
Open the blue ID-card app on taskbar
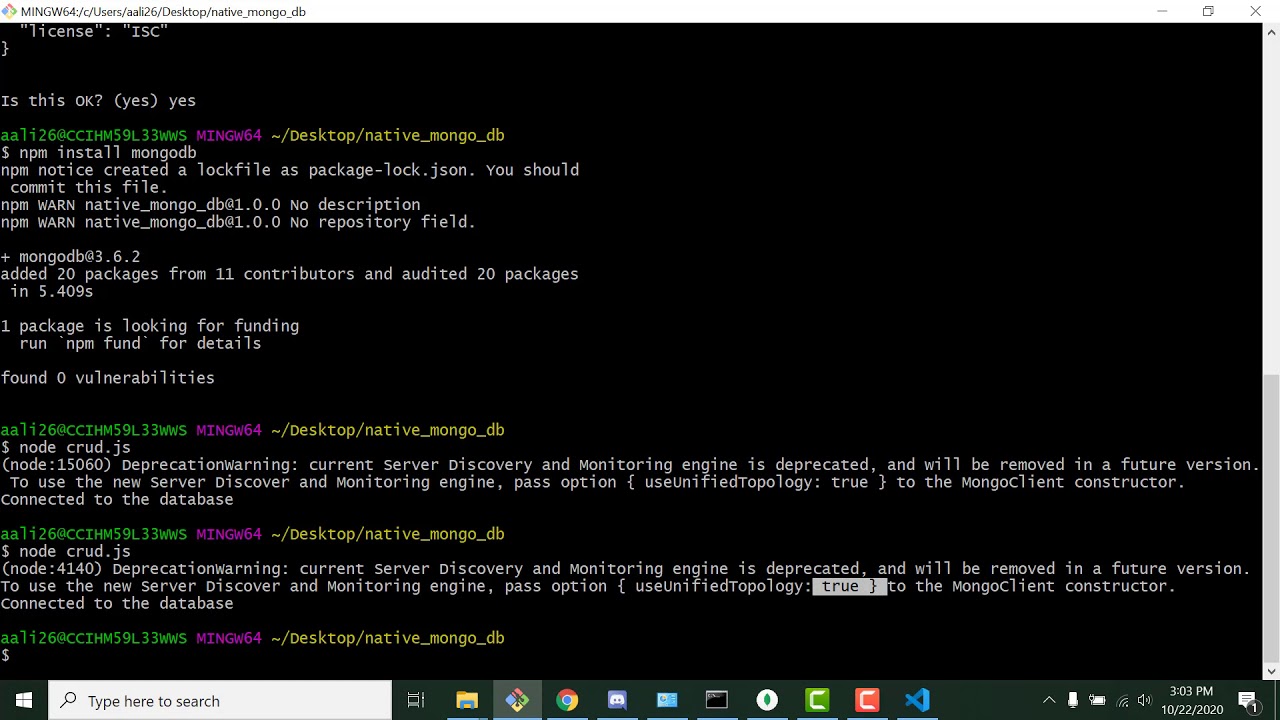(667, 700)
